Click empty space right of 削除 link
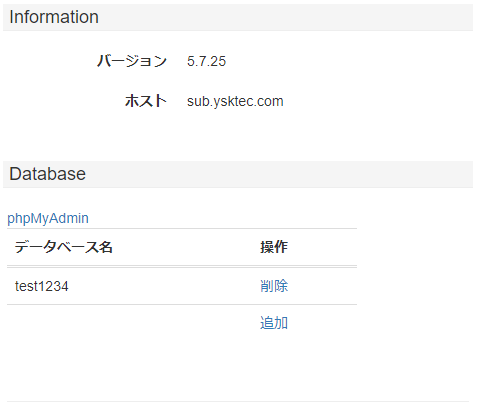 [322, 286]
